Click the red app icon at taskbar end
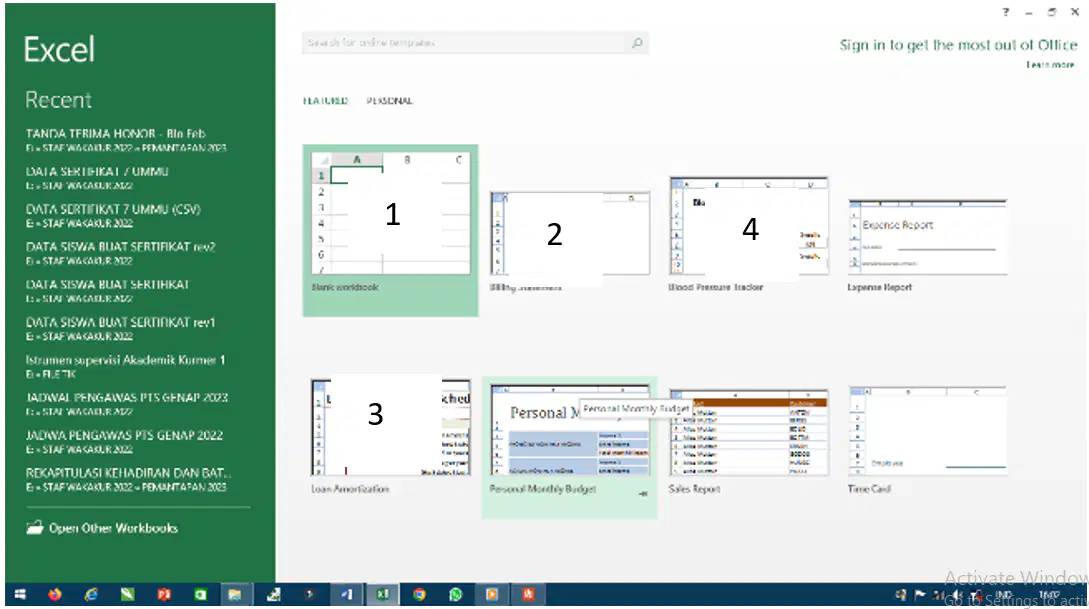Screen dimensions: 1089x609 529,594
